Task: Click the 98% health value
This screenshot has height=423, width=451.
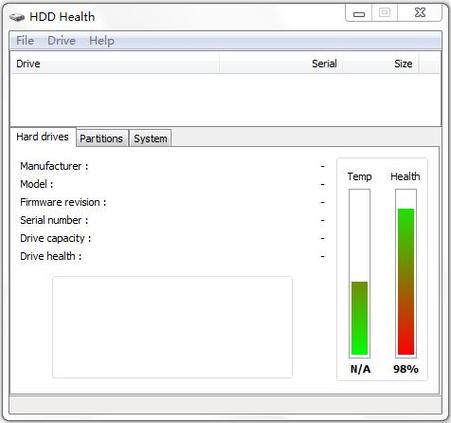Action: pyautogui.click(x=406, y=369)
